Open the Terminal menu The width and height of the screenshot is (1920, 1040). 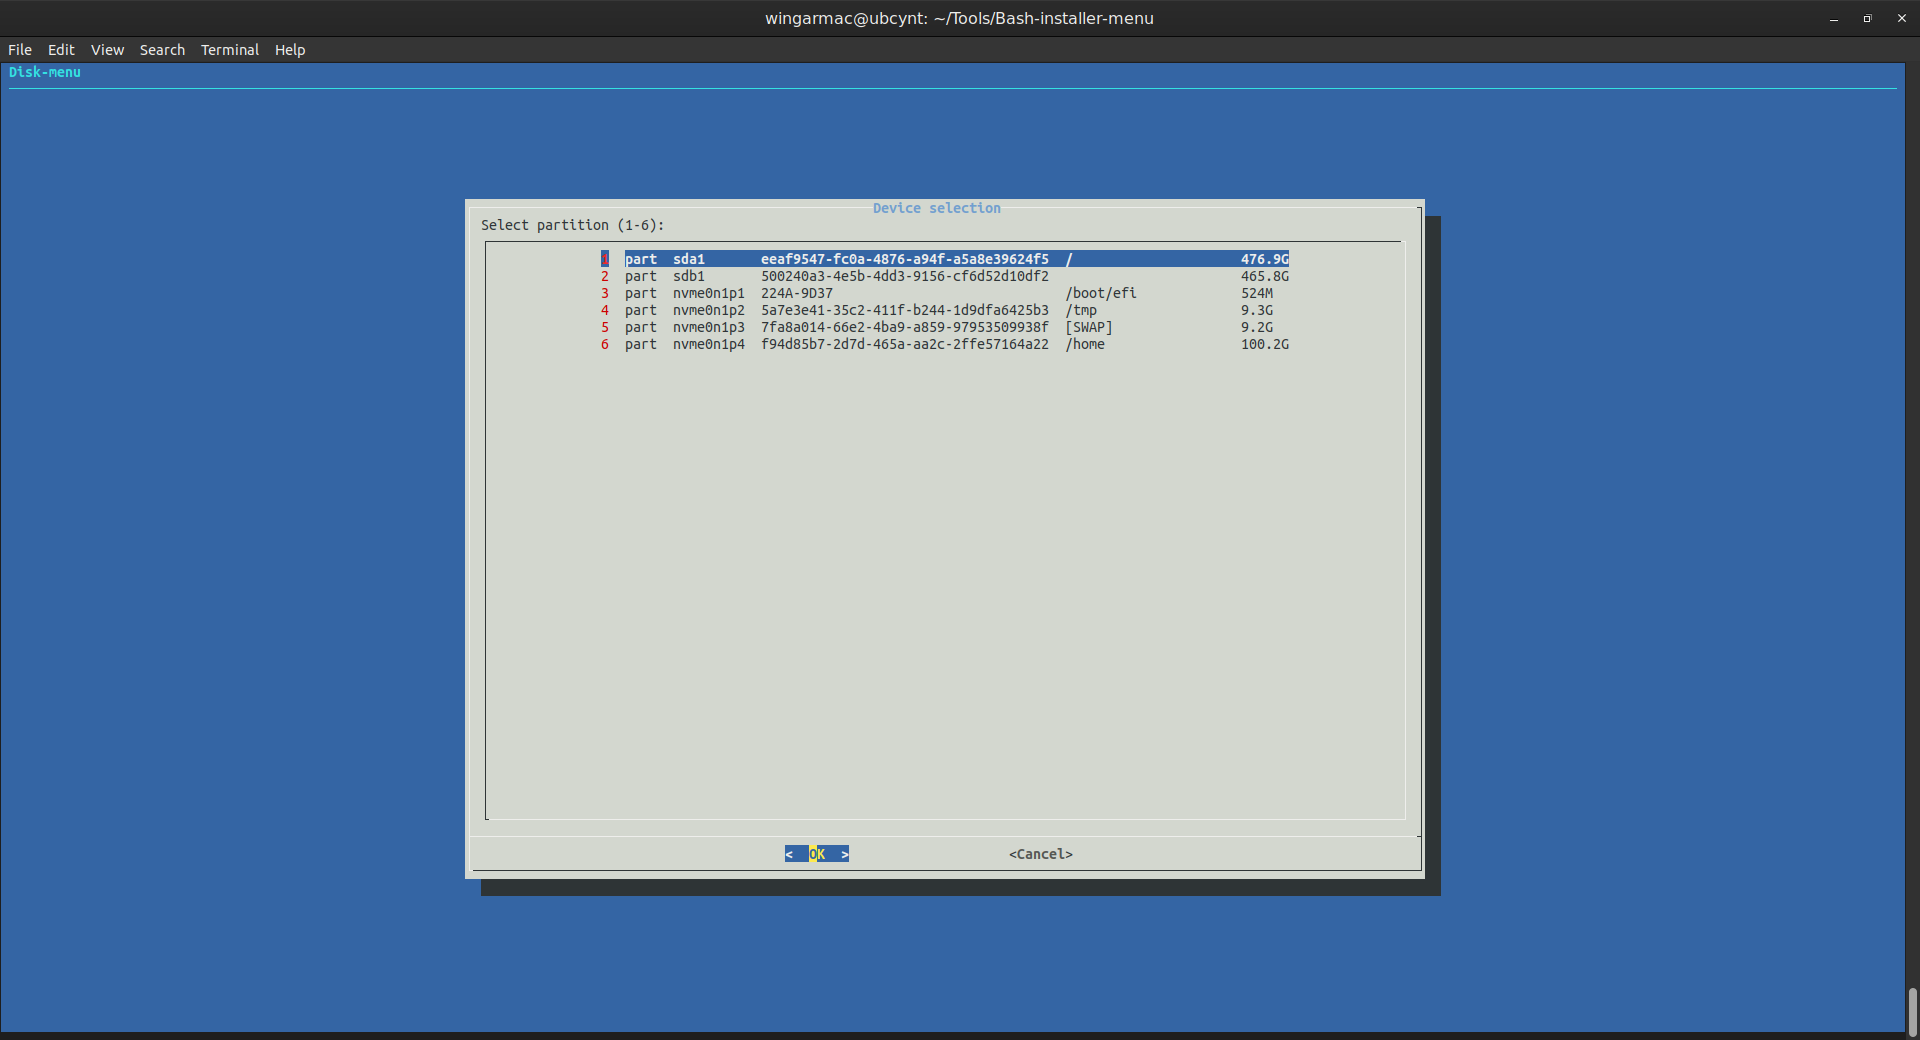230,50
